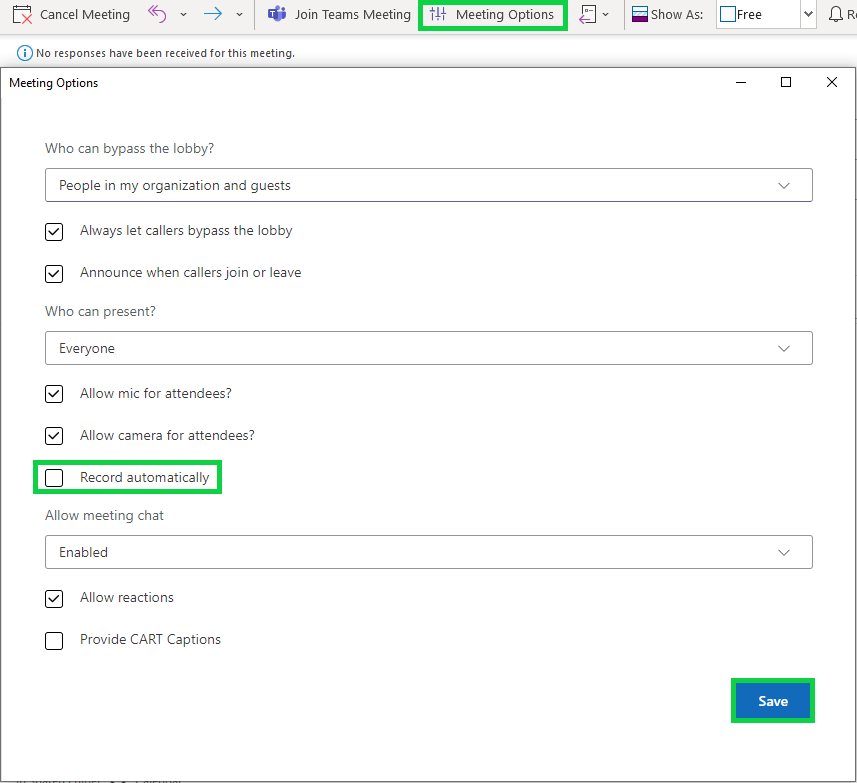
Task: Click the respond-to-meeting icon near Show As
Action: tap(588, 14)
